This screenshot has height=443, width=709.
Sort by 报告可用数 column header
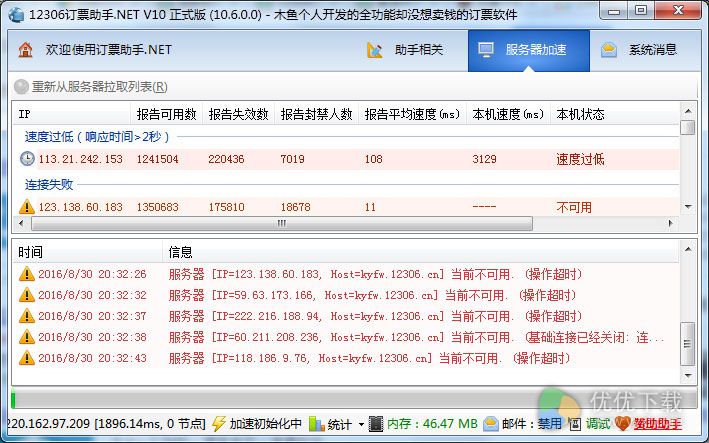point(166,114)
